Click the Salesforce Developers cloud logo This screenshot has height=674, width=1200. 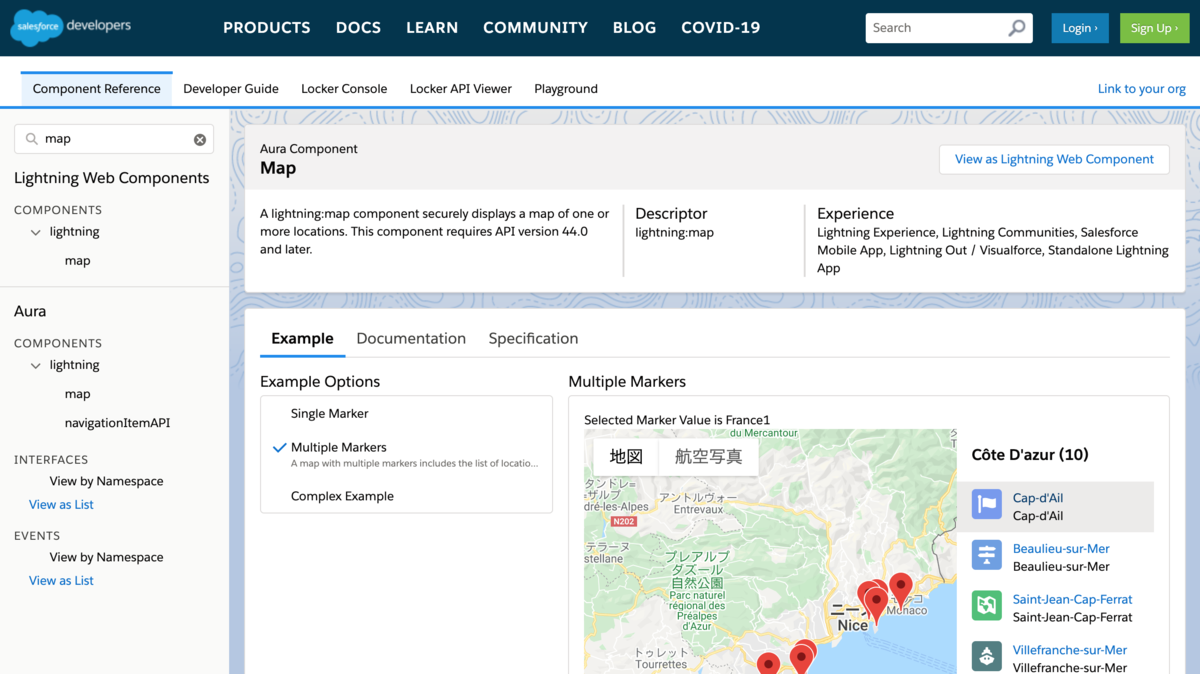coord(71,27)
